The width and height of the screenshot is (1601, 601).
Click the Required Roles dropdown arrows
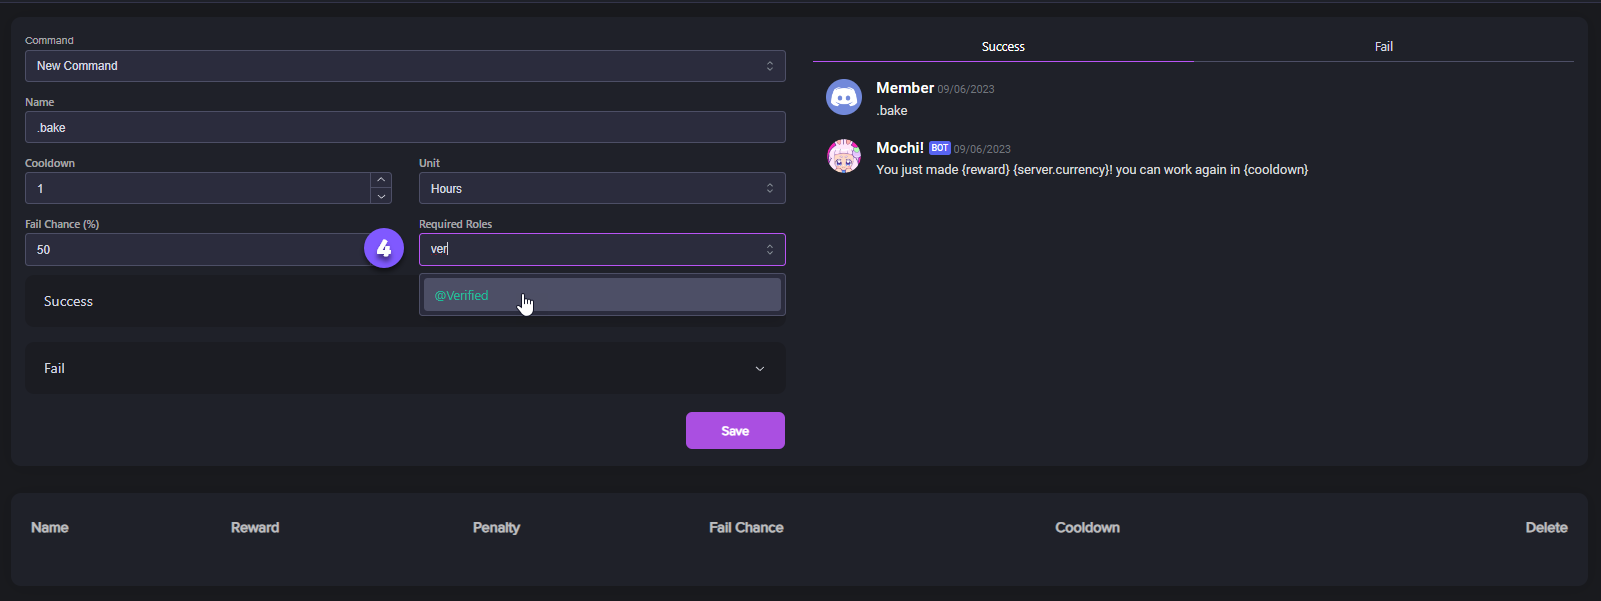click(769, 249)
